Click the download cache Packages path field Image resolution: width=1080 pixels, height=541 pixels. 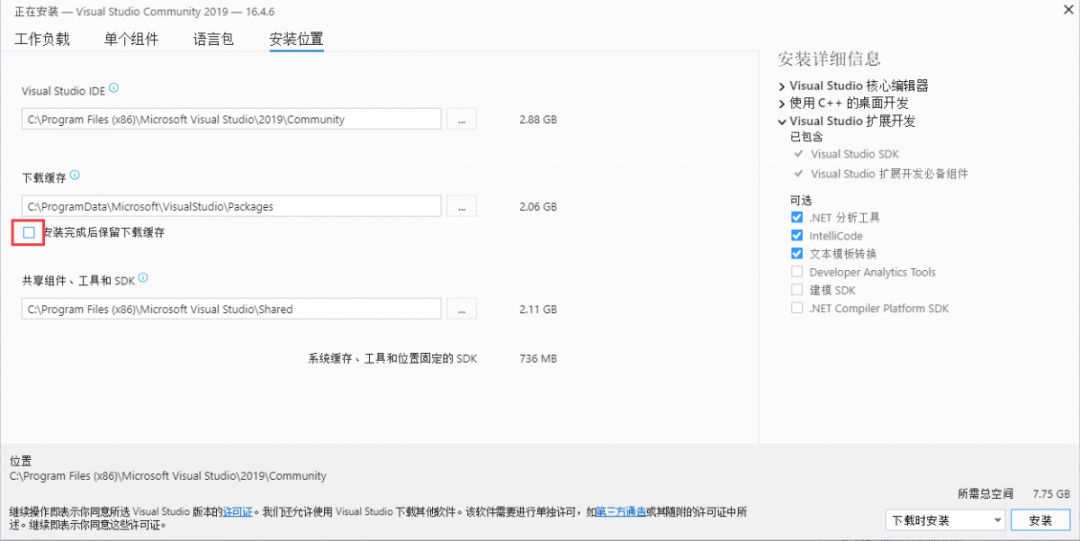coord(231,206)
